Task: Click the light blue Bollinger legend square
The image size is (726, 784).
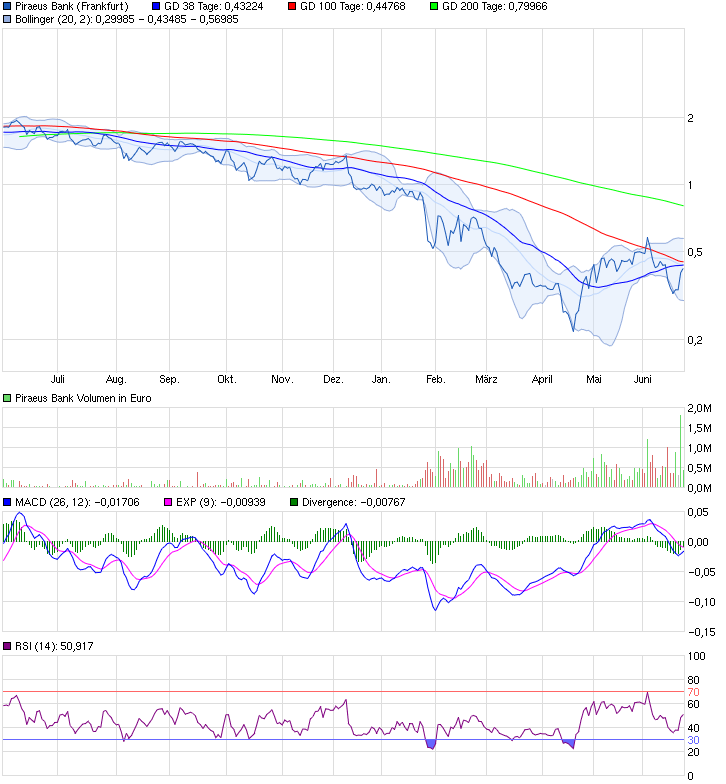Action: pos(7,19)
